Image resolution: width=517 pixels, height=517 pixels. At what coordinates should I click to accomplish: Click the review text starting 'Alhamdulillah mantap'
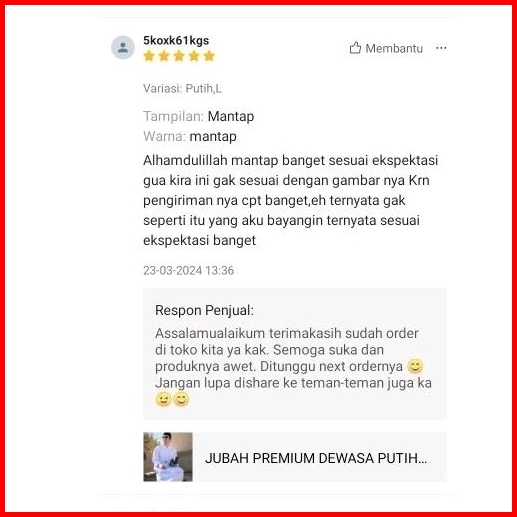click(x=290, y=200)
